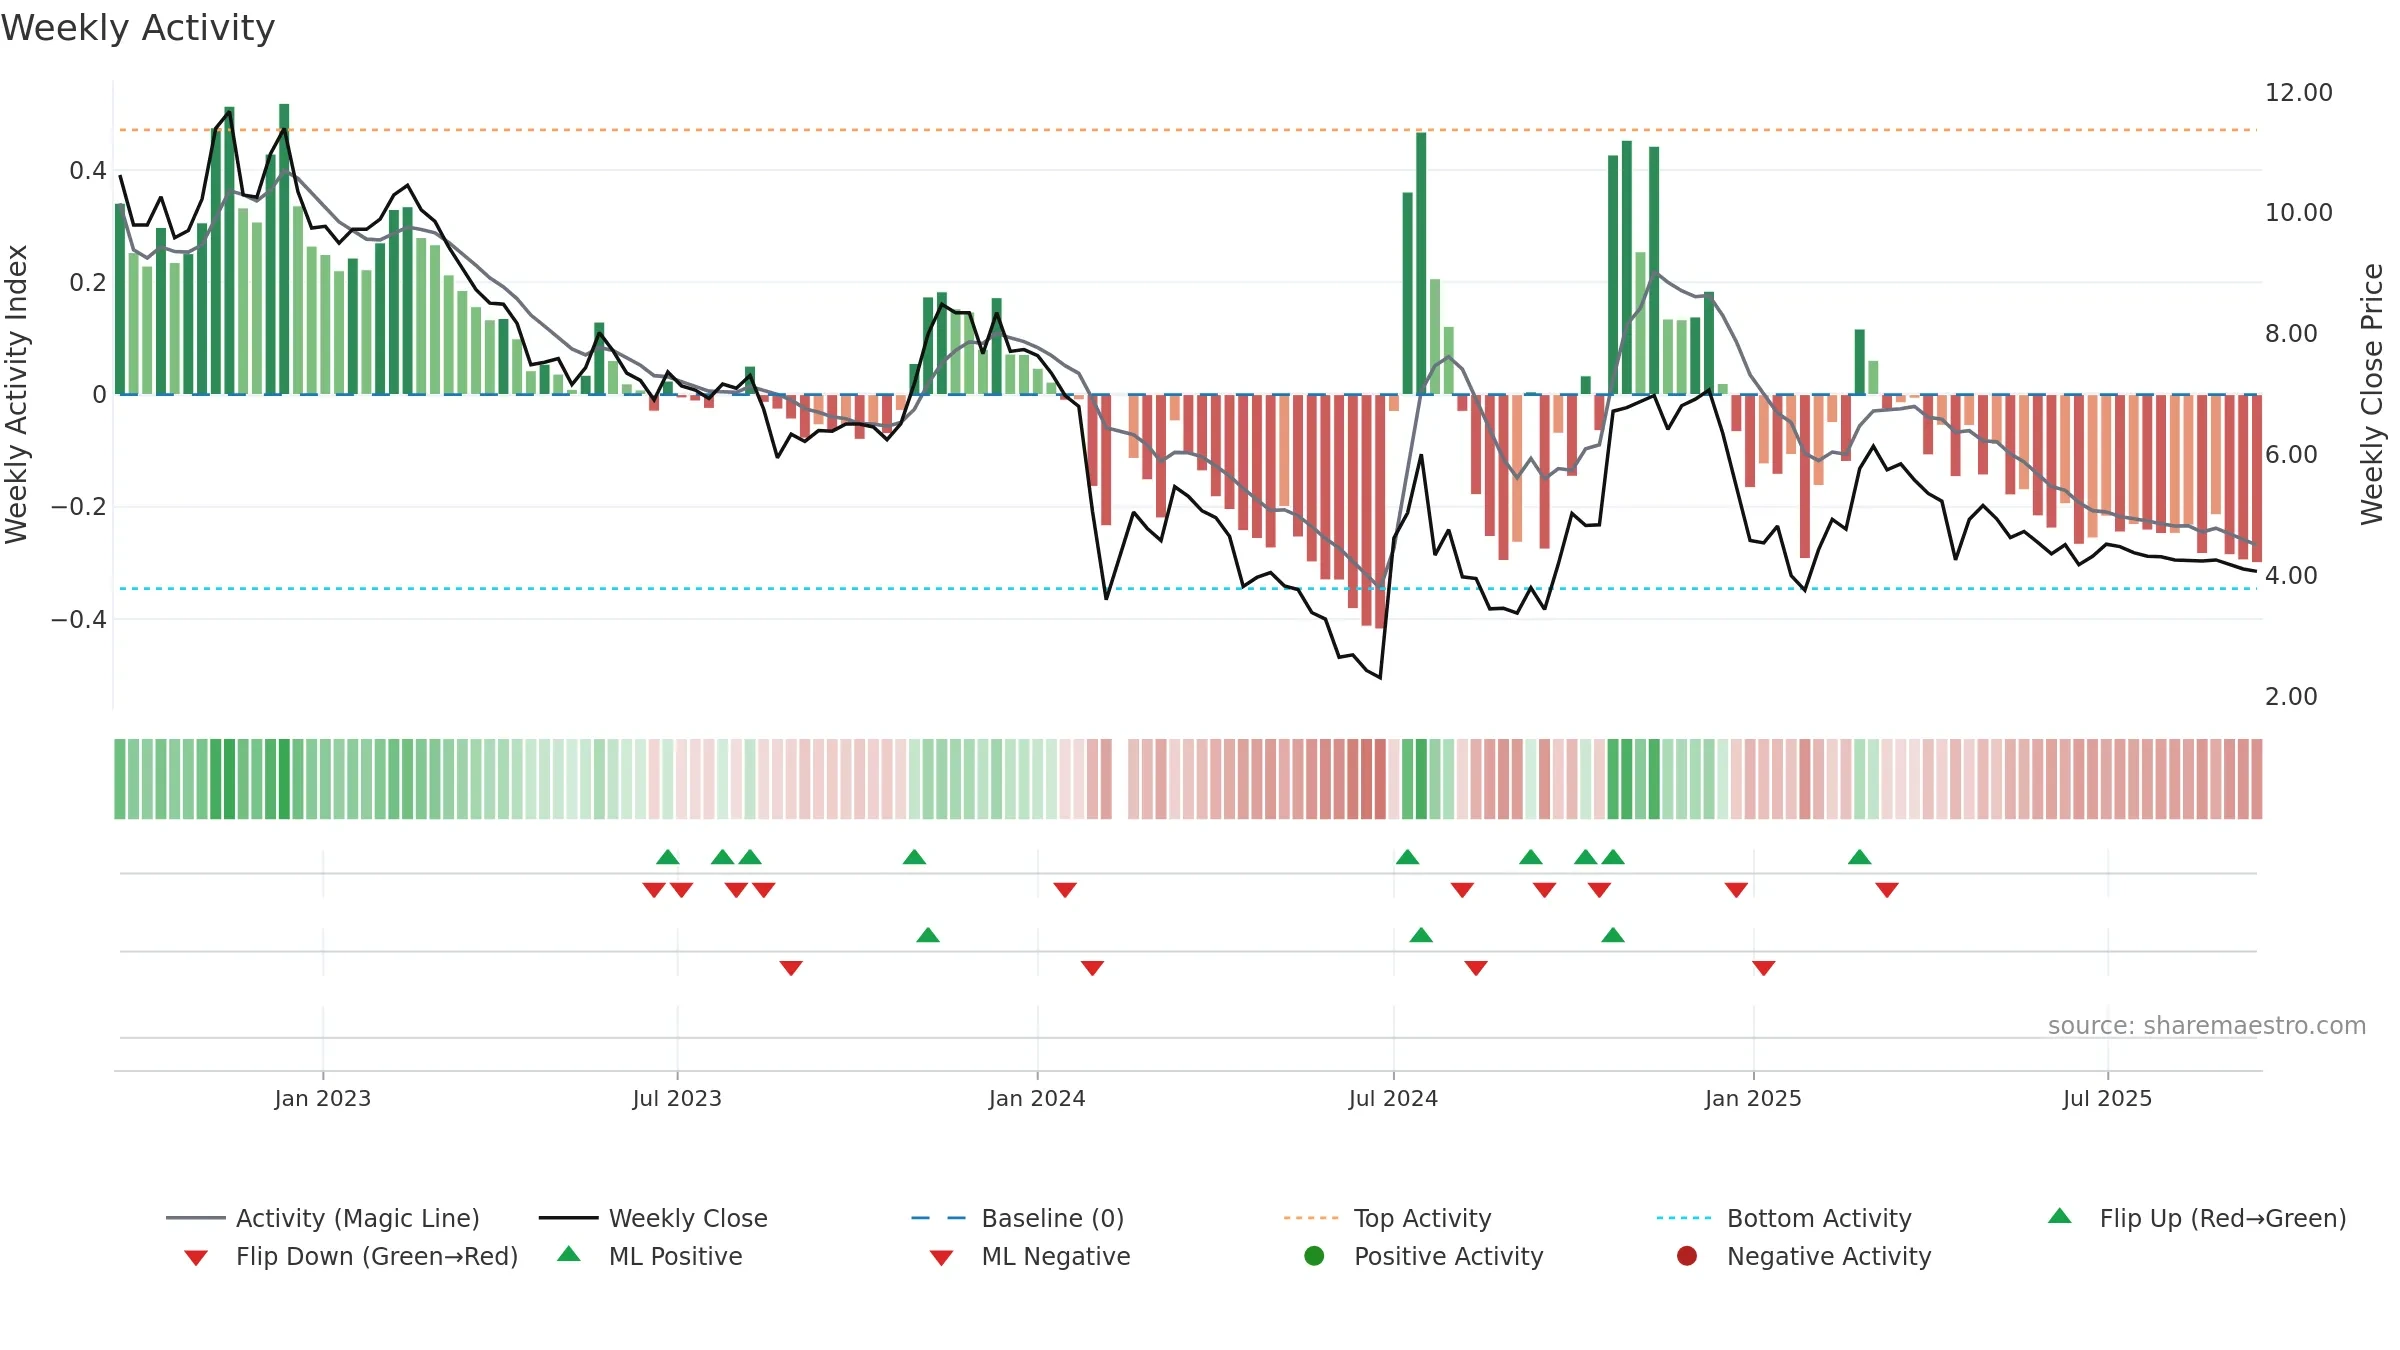
Task: Click the −0.4 activity index tick label
Action: 79,620
